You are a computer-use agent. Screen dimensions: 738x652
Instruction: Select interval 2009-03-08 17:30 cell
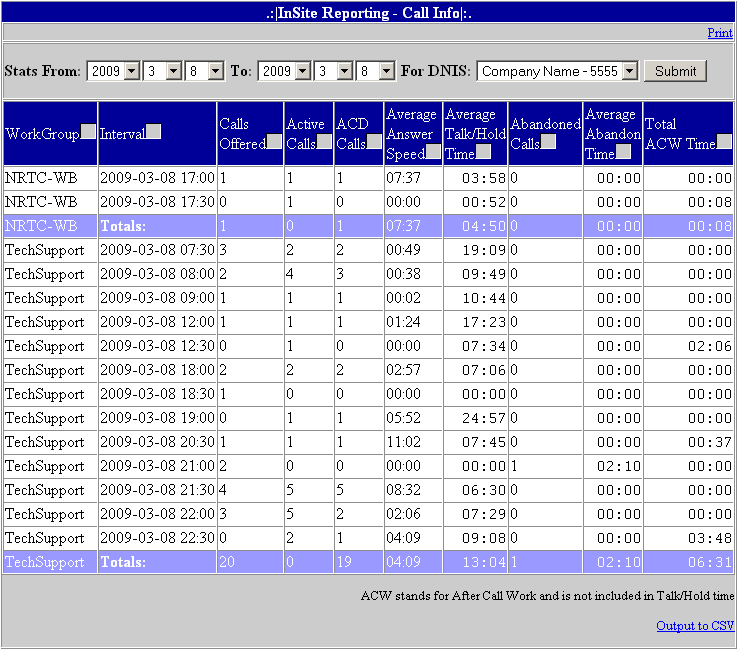(x=157, y=202)
